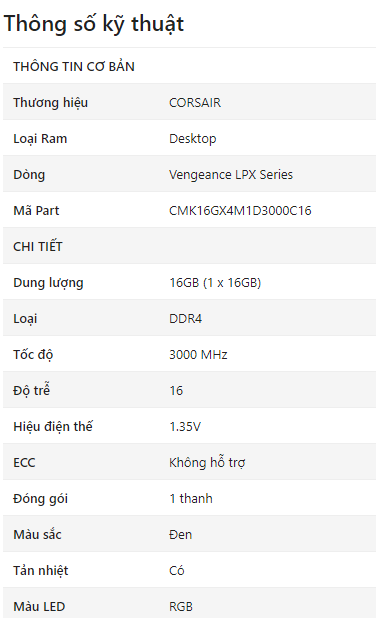
Task: Click the Tản nhiệt row label
Action: (41, 570)
